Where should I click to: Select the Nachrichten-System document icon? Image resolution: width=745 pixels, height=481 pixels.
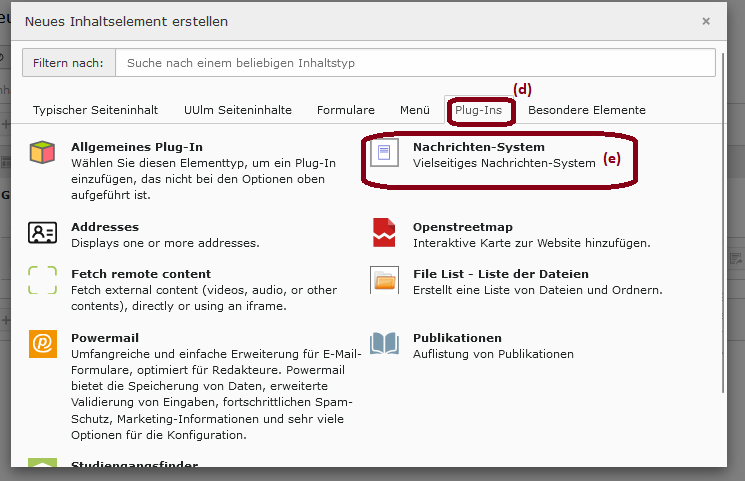(x=384, y=154)
